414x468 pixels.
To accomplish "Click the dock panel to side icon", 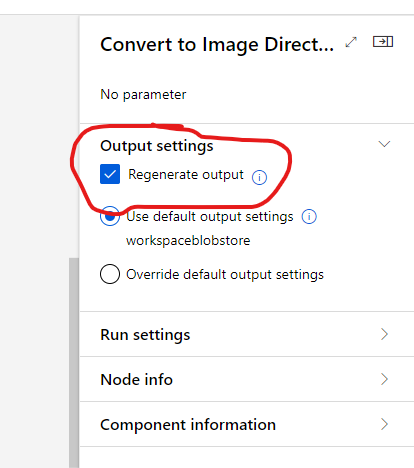I will 383,42.
